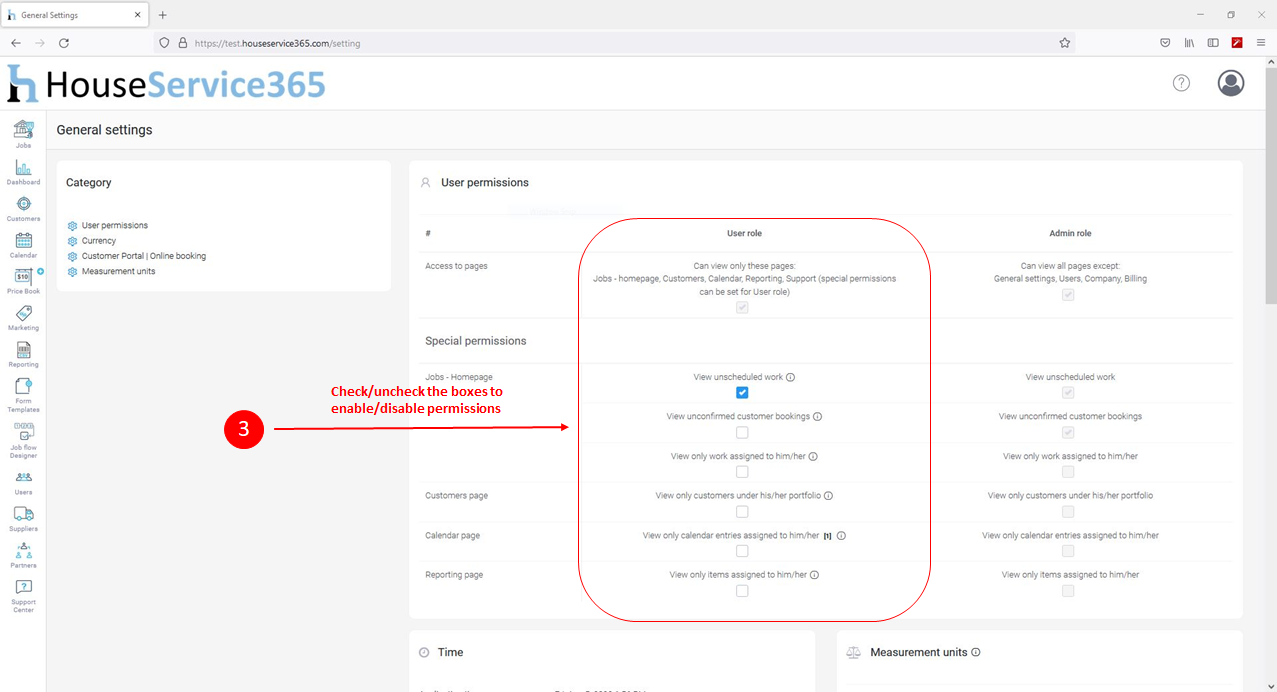Click the help question mark icon
The image size is (1277, 692).
click(x=1181, y=83)
